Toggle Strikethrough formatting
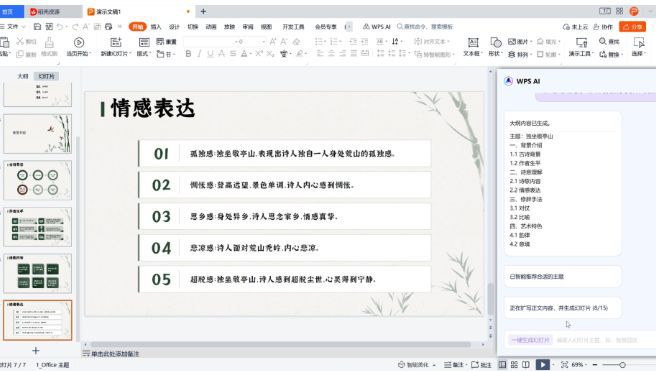The image size is (656, 371). [x=233, y=54]
